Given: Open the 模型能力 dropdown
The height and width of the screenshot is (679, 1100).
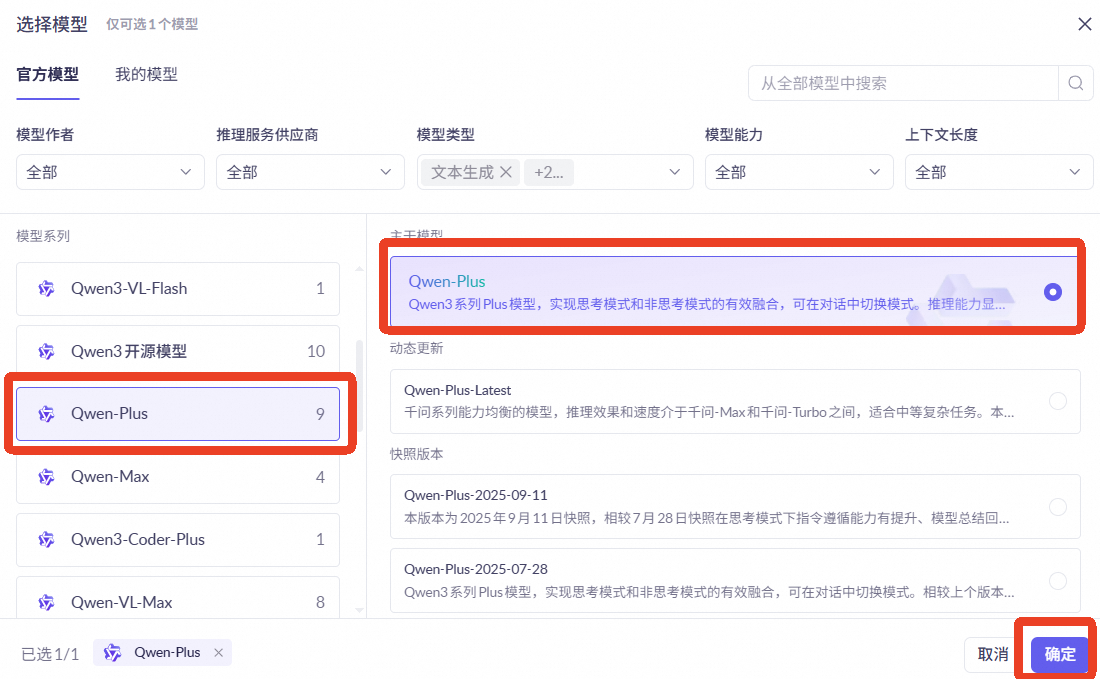Looking at the screenshot, I should pos(799,172).
